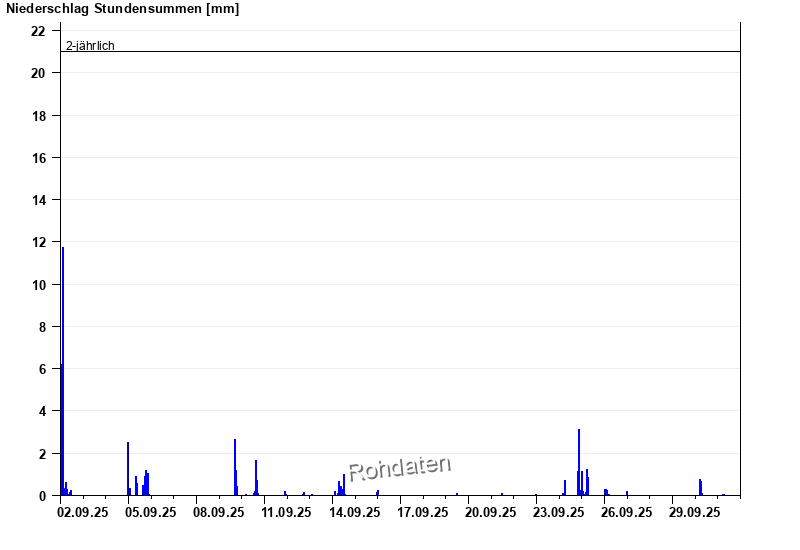Click the y-axis value 0
The height and width of the screenshot is (550, 800).
(41, 495)
